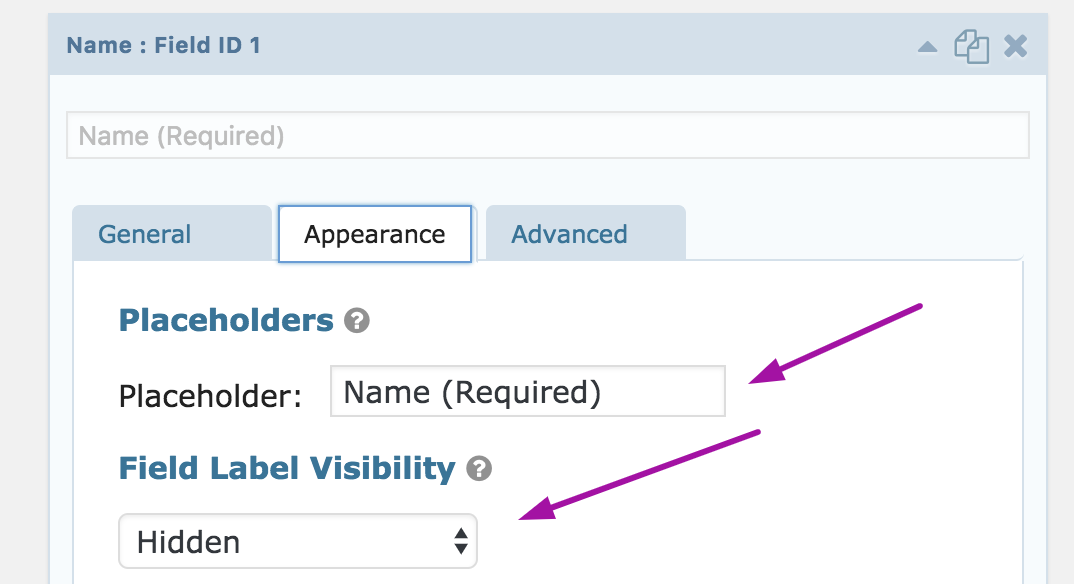This screenshot has height=584, width=1074.
Task: Click the 'Hidden' text in the select box
Action: [188, 542]
